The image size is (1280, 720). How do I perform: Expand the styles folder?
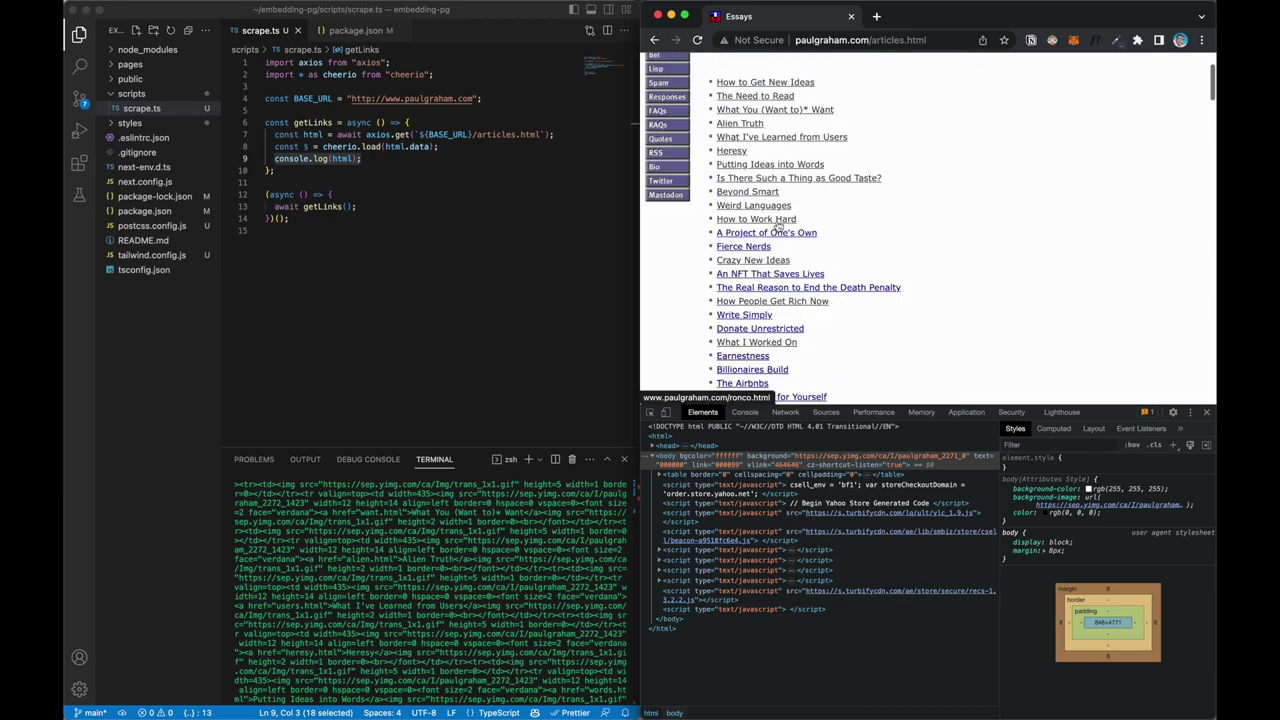[130, 123]
